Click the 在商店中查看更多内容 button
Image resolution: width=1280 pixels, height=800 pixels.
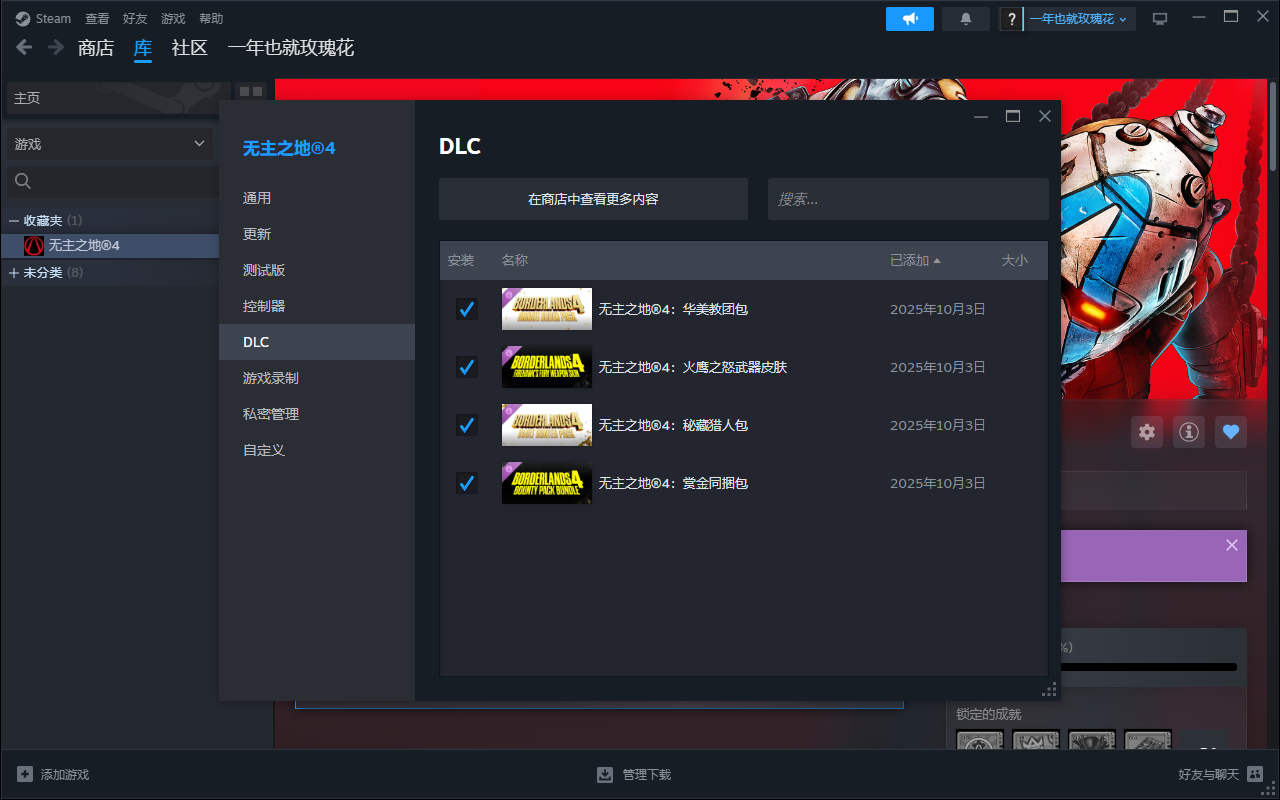pyautogui.click(x=593, y=199)
